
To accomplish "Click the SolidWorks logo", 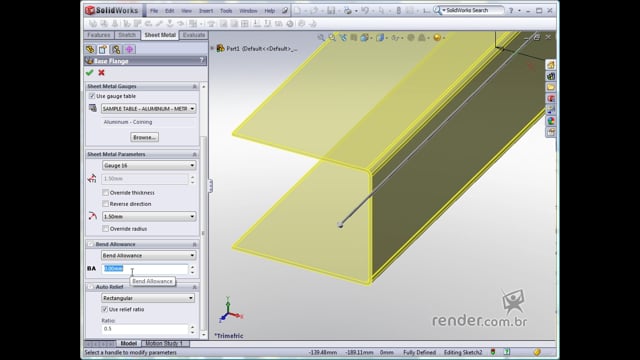I will point(112,10).
